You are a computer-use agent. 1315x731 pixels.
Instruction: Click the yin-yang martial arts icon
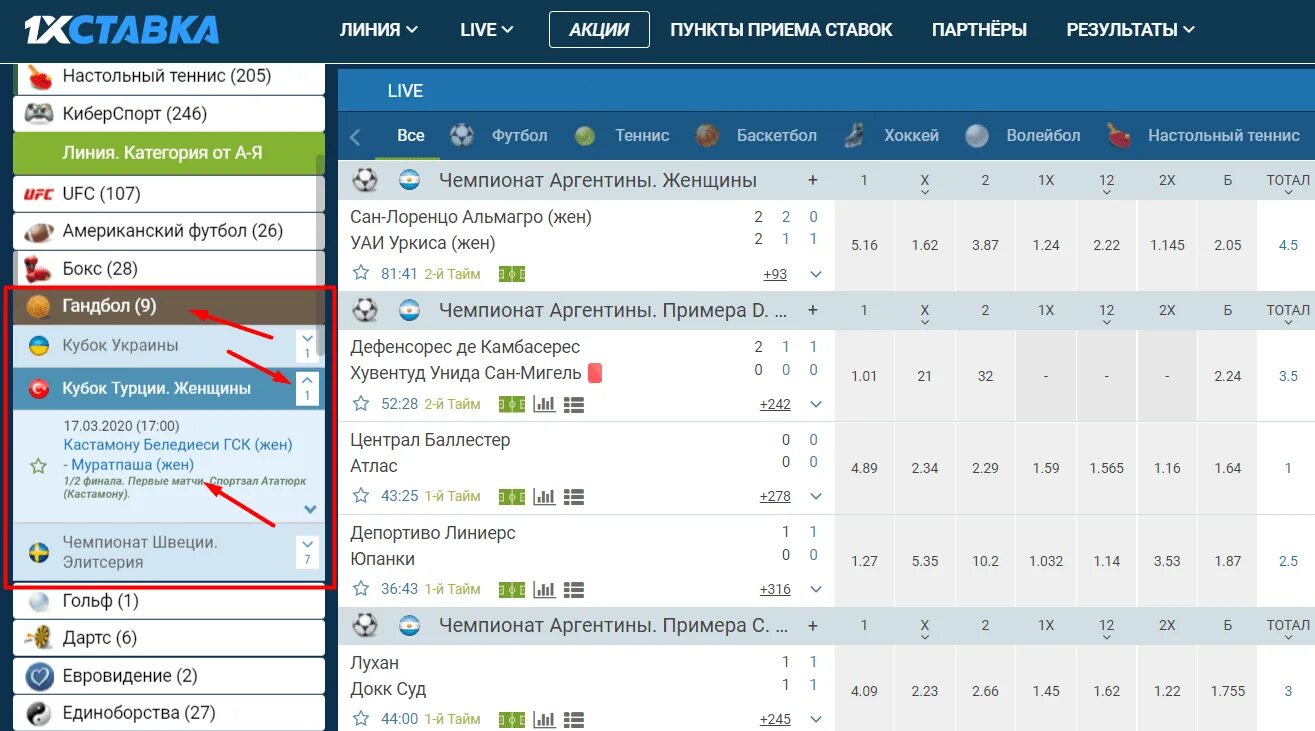tap(39, 714)
